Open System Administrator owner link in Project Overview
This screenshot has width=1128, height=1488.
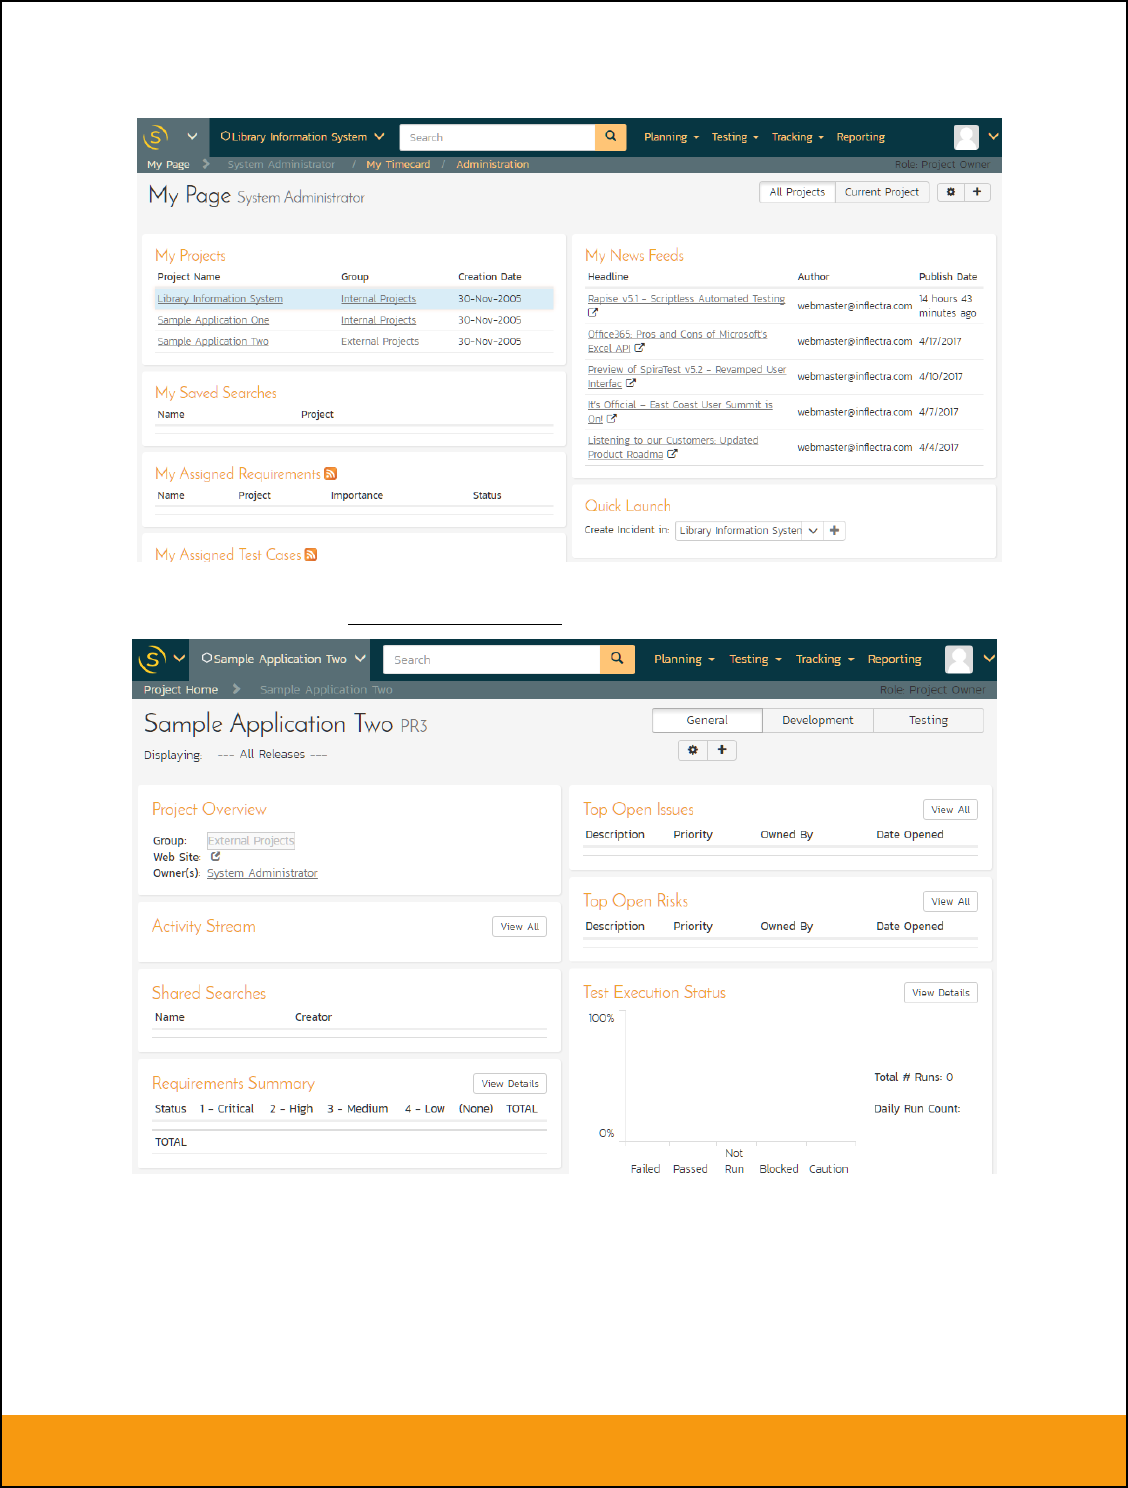(262, 873)
